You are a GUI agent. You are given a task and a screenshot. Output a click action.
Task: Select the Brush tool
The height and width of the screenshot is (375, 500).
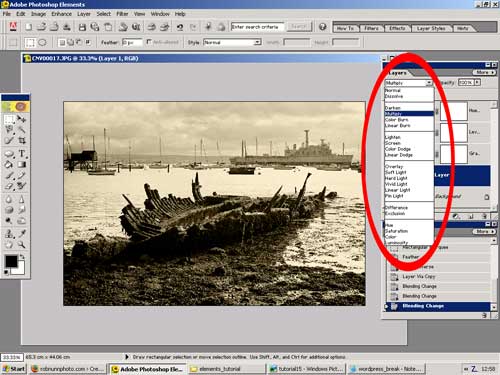9,175
